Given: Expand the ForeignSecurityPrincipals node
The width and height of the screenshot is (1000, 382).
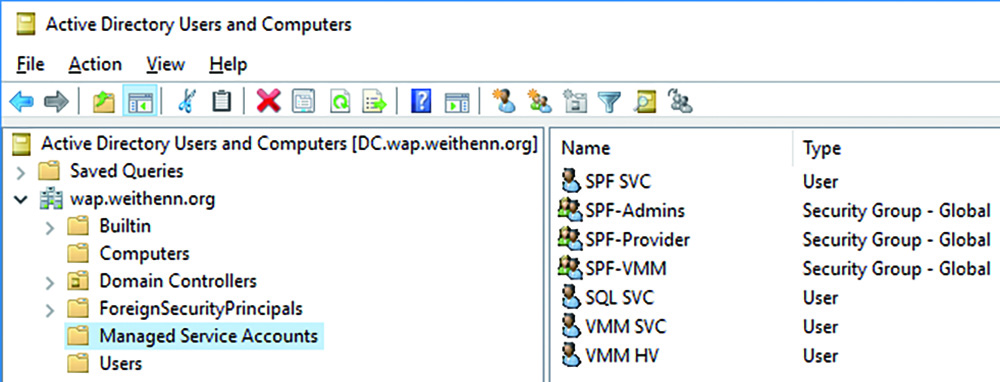Looking at the screenshot, I should pos(50,309).
